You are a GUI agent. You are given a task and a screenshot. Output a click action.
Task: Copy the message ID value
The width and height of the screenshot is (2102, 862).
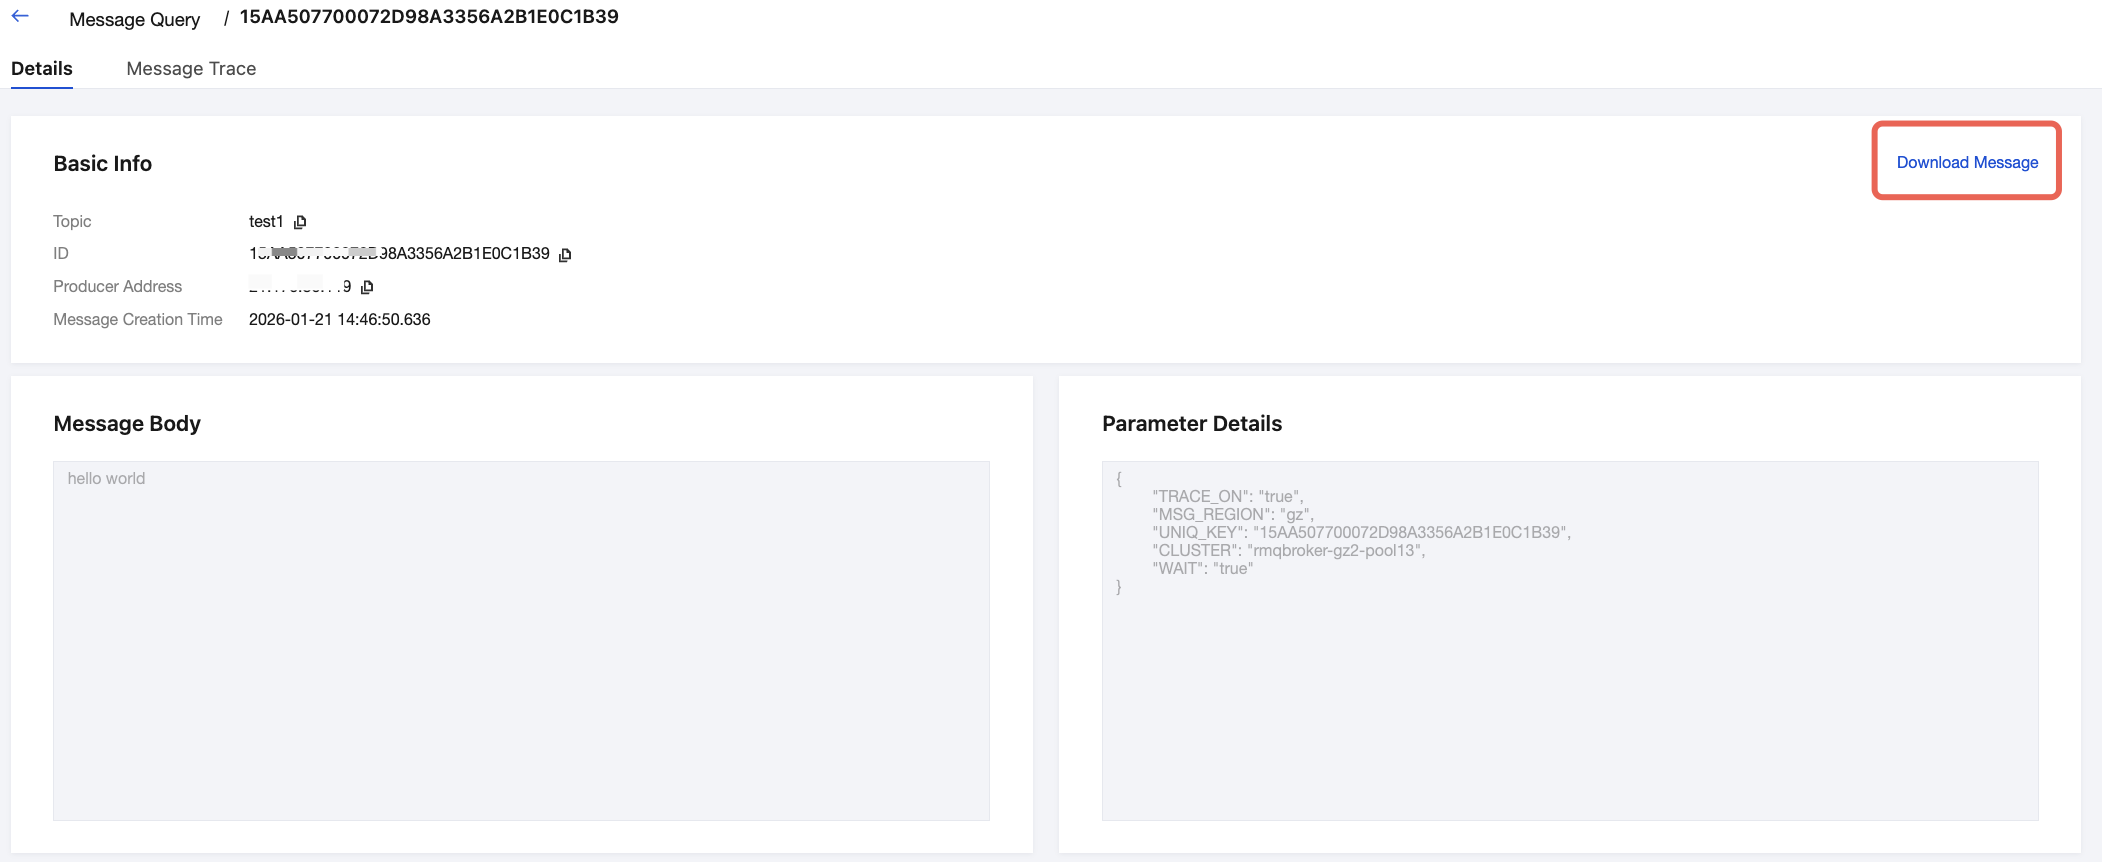tap(565, 255)
